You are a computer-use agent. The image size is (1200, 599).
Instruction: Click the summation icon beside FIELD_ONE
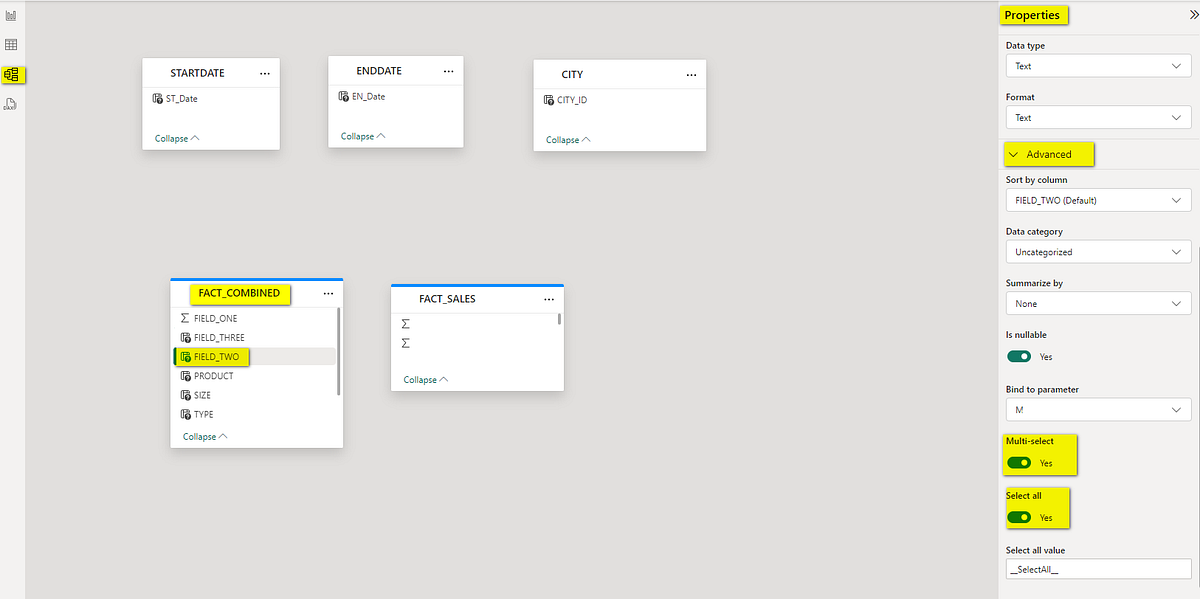pyautogui.click(x=184, y=318)
